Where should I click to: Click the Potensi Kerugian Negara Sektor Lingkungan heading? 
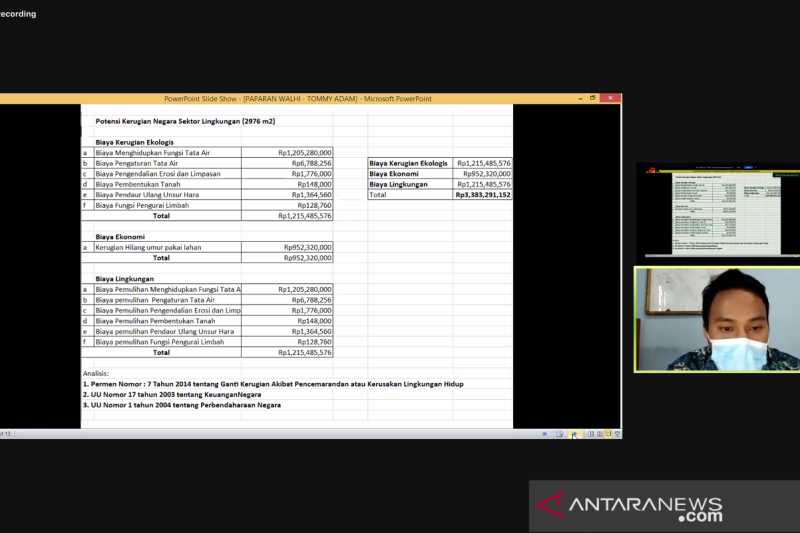tap(183, 122)
